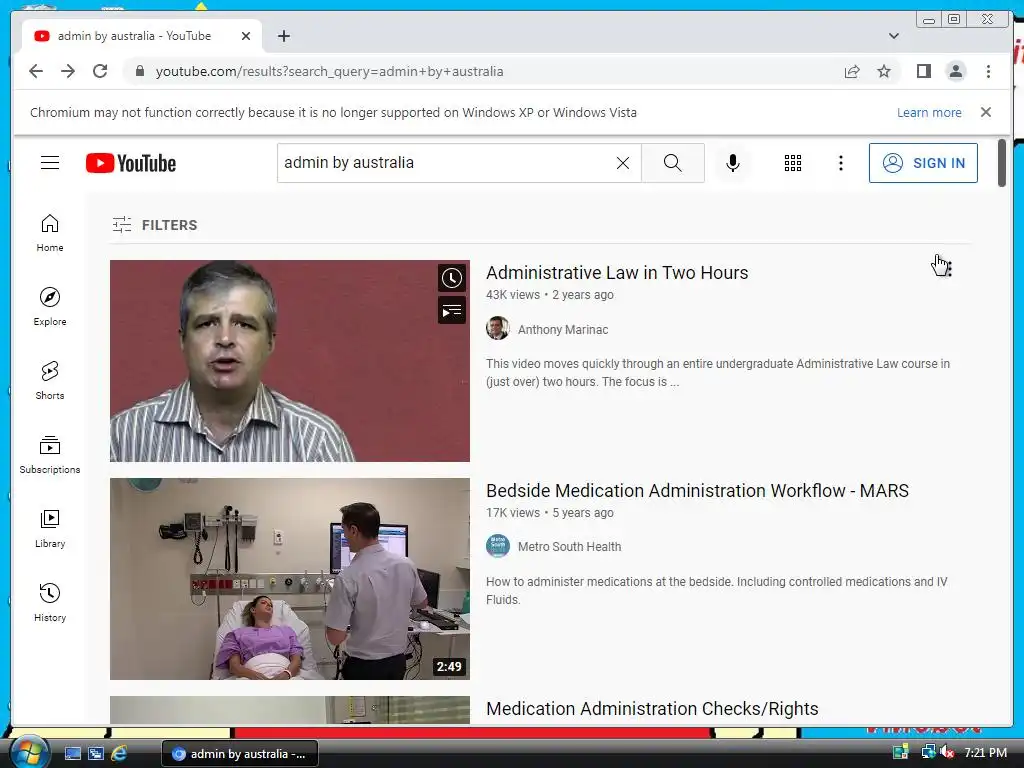Open options menu for Administrative Law video
Viewport: 1024px width, 768px height.
pyautogui.click(x=948, y=268)
